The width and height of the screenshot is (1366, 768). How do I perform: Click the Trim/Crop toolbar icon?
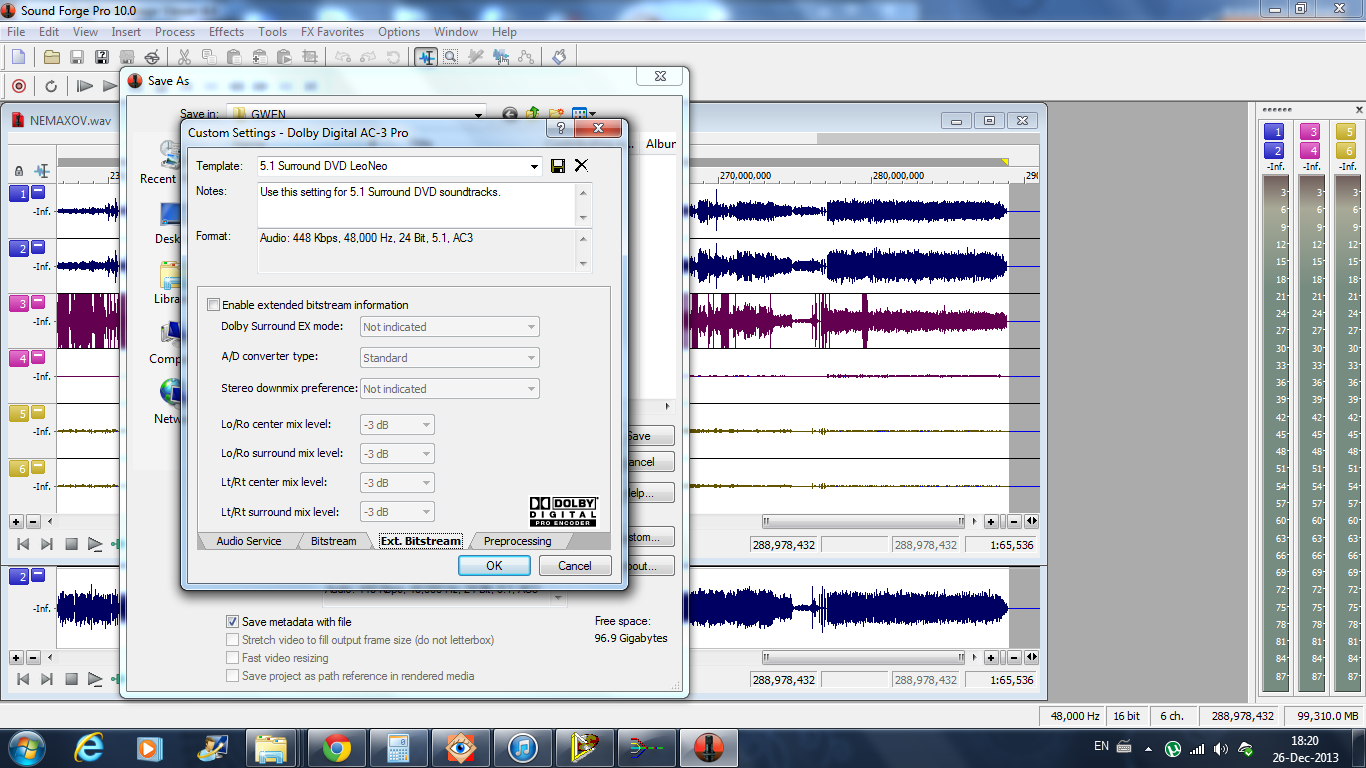[309, 57]
